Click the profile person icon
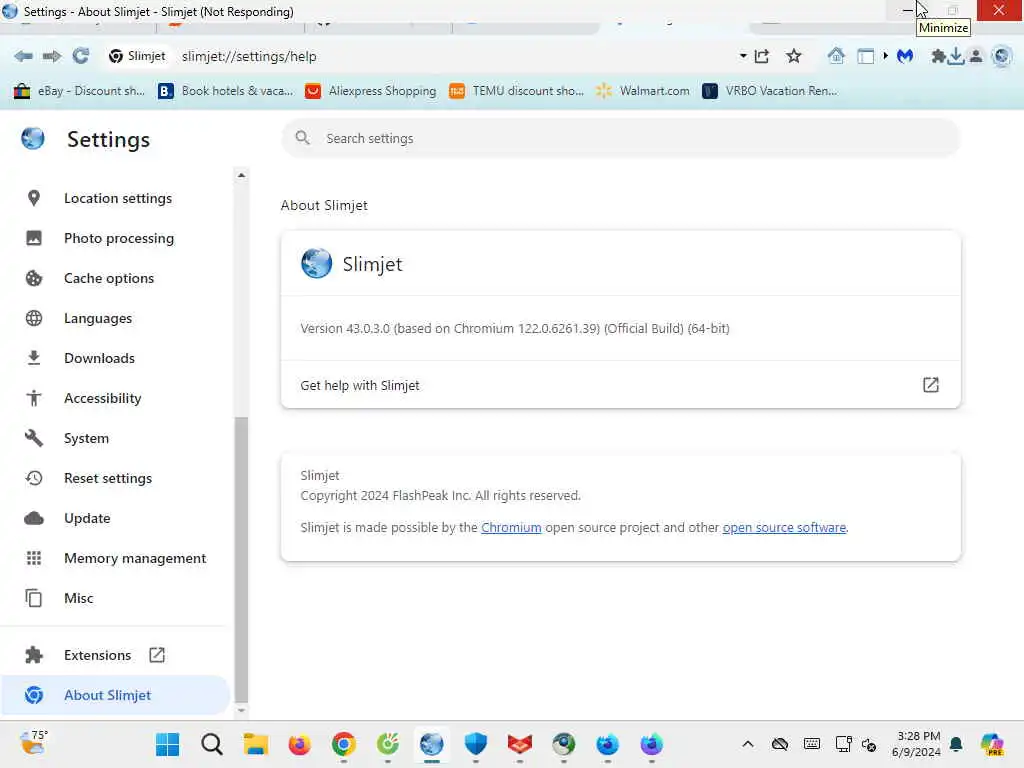The width and height of the screenshot is (1024, 768). 976,56
